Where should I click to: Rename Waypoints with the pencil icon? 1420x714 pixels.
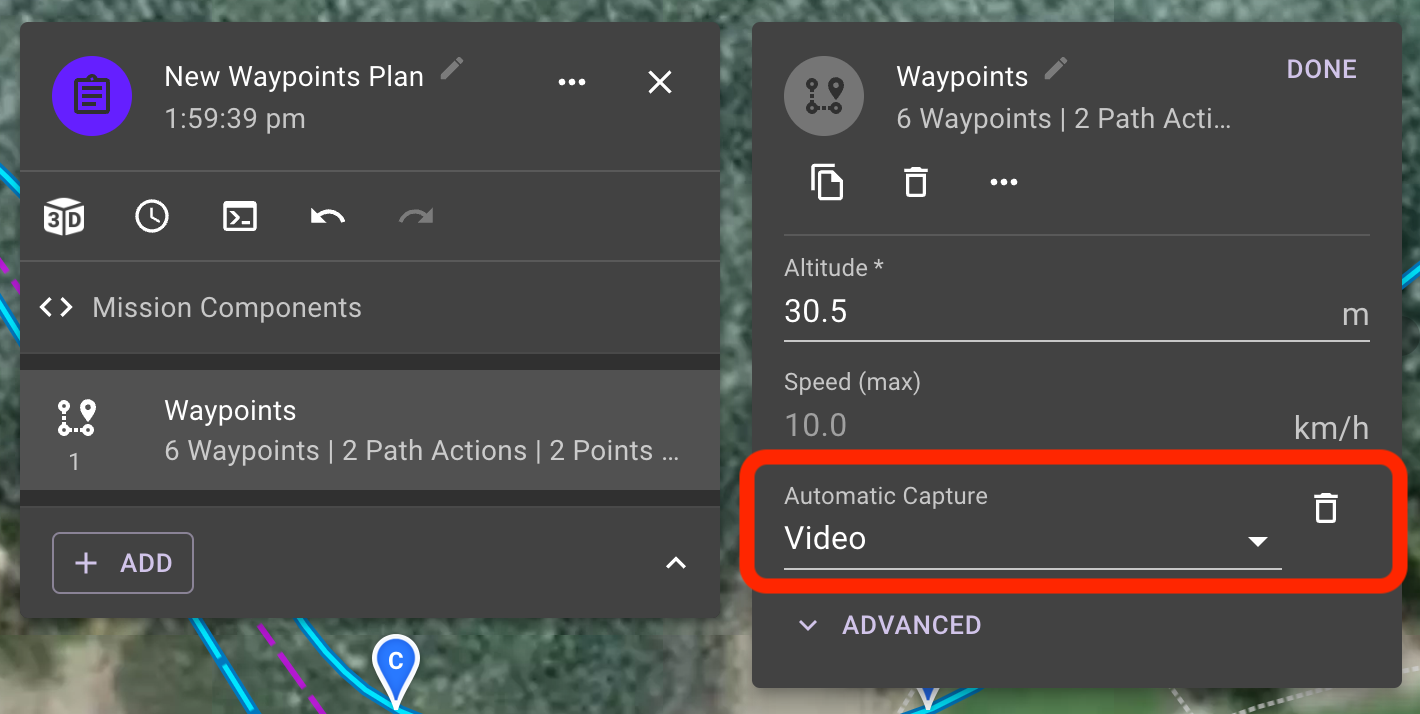coord(1056,69)
